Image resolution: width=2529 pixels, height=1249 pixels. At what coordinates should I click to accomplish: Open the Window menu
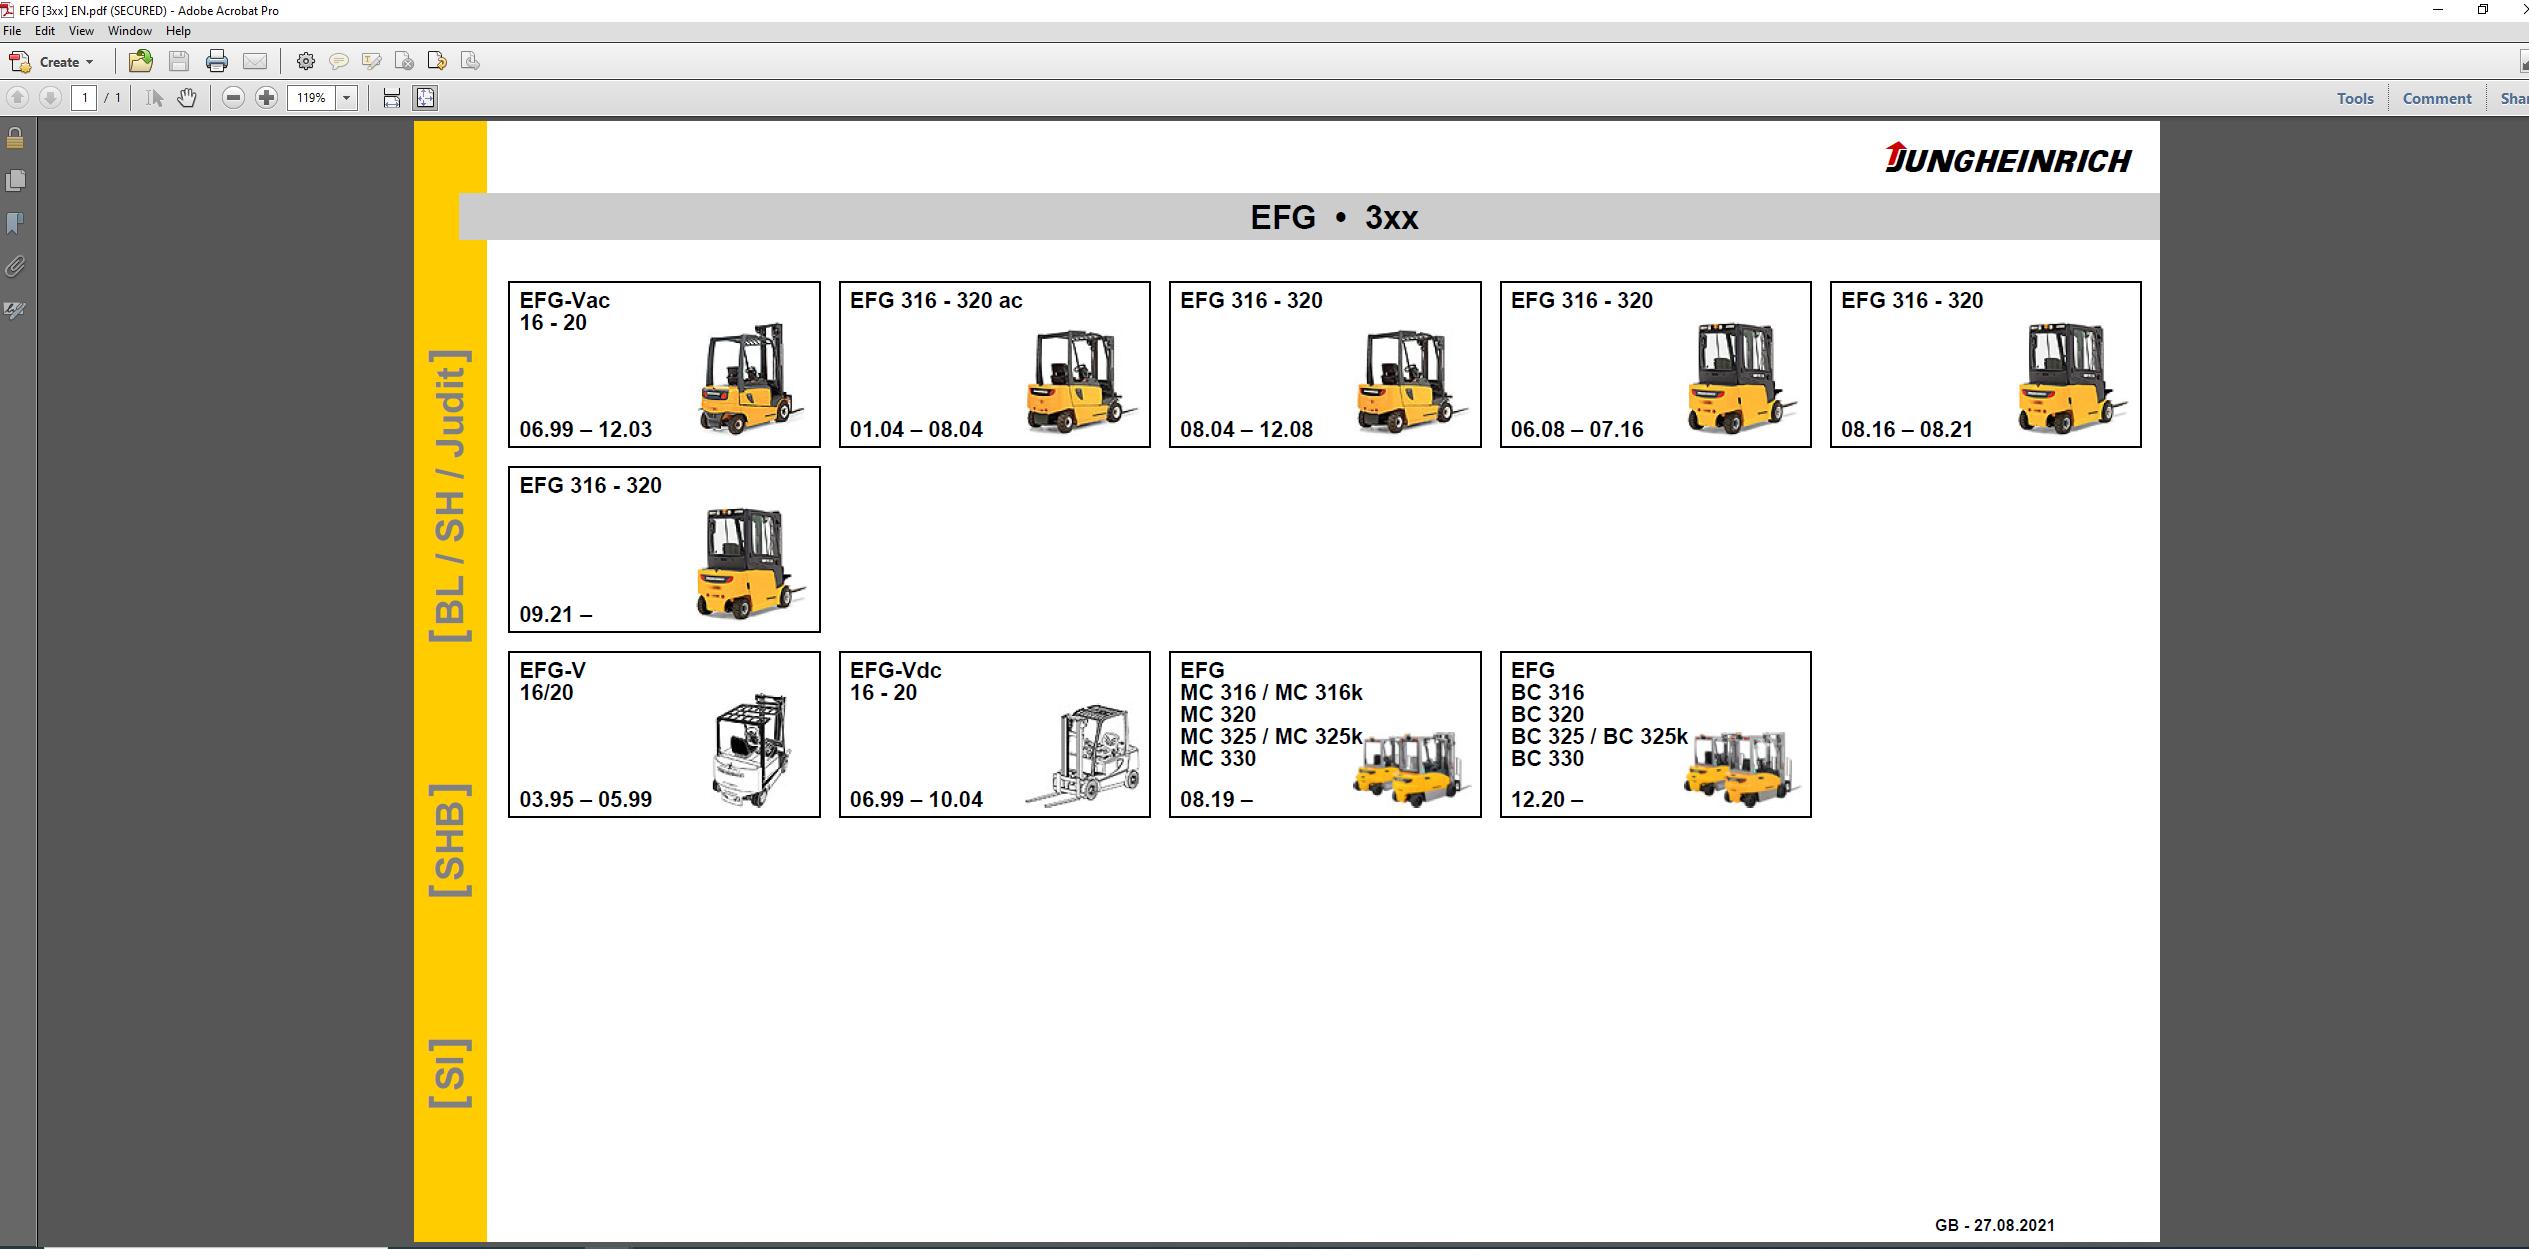tap(130, 31)
